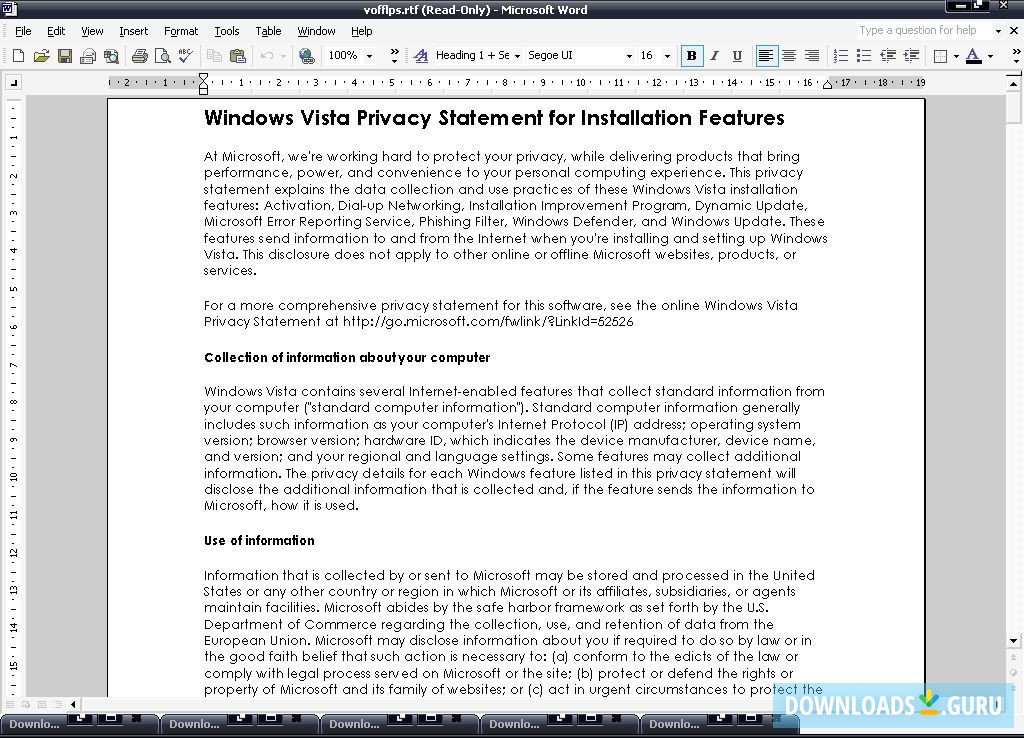Toggle italic formatting

pos(714,55)
